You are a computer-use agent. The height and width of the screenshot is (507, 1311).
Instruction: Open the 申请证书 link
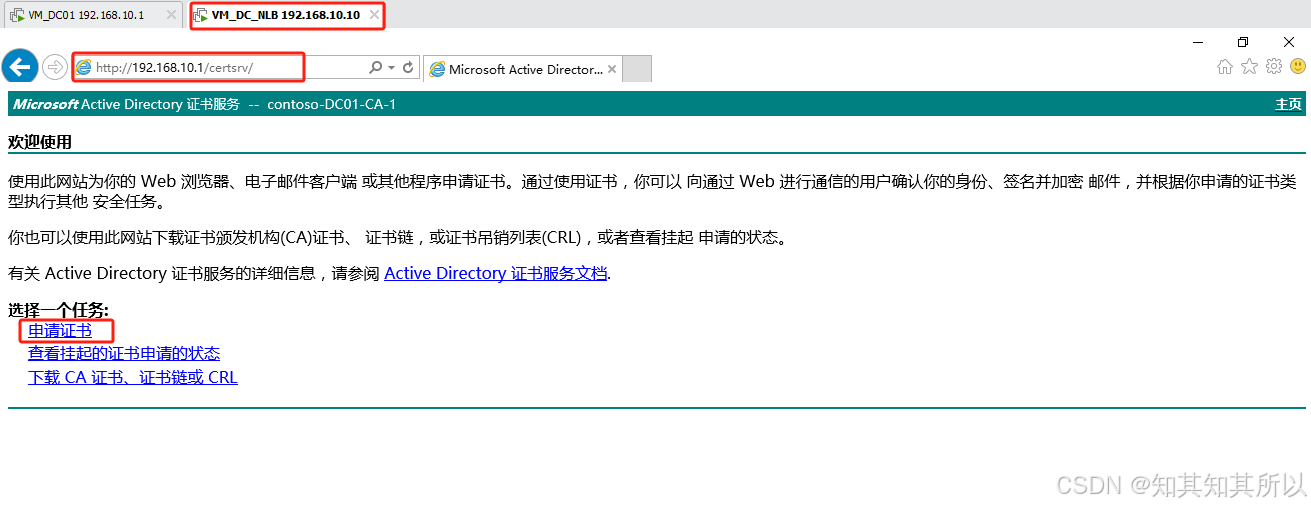tap(60, 330)
